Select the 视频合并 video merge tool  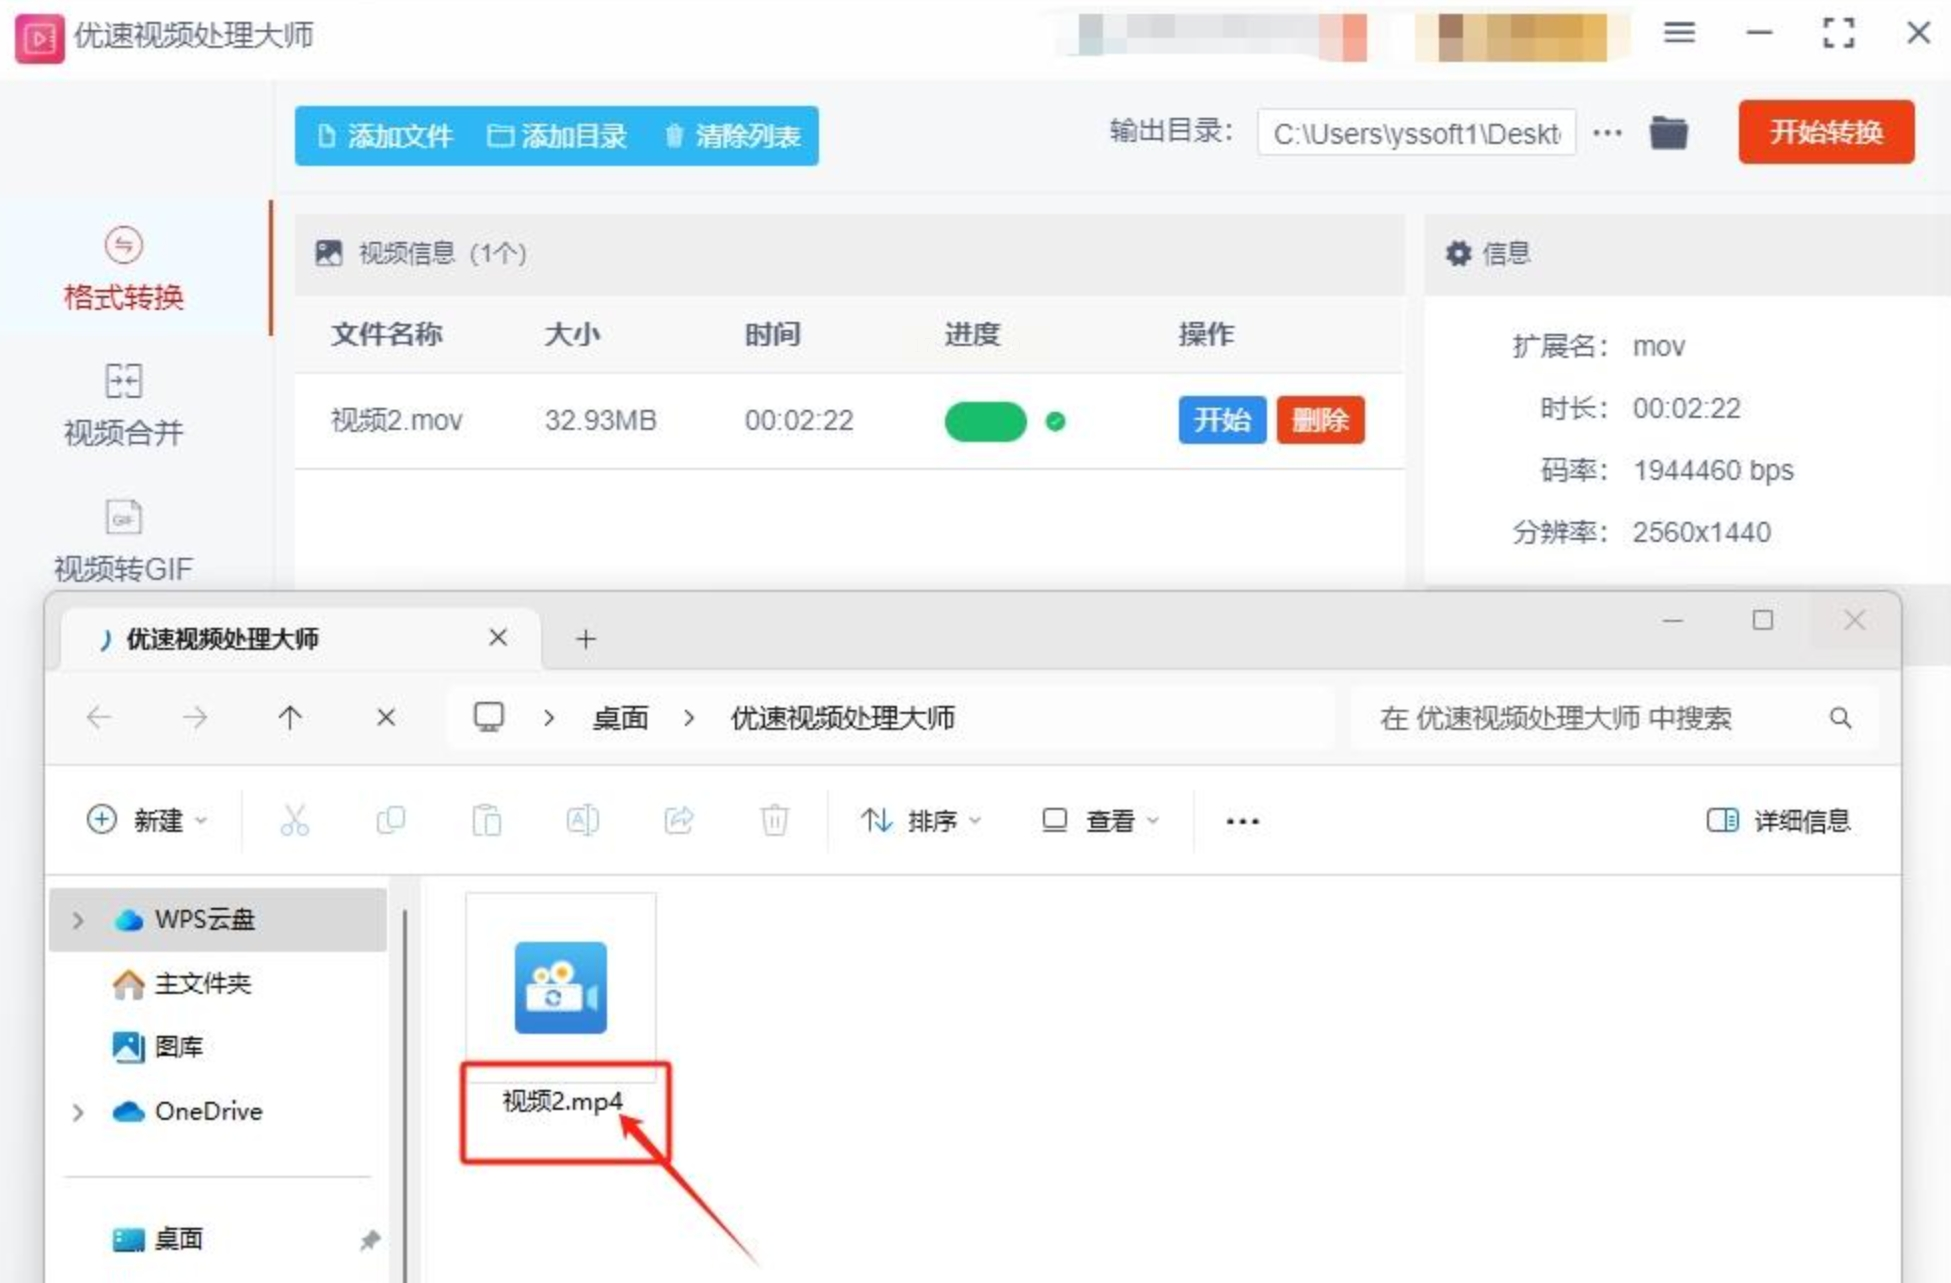(x=123, y=403)
